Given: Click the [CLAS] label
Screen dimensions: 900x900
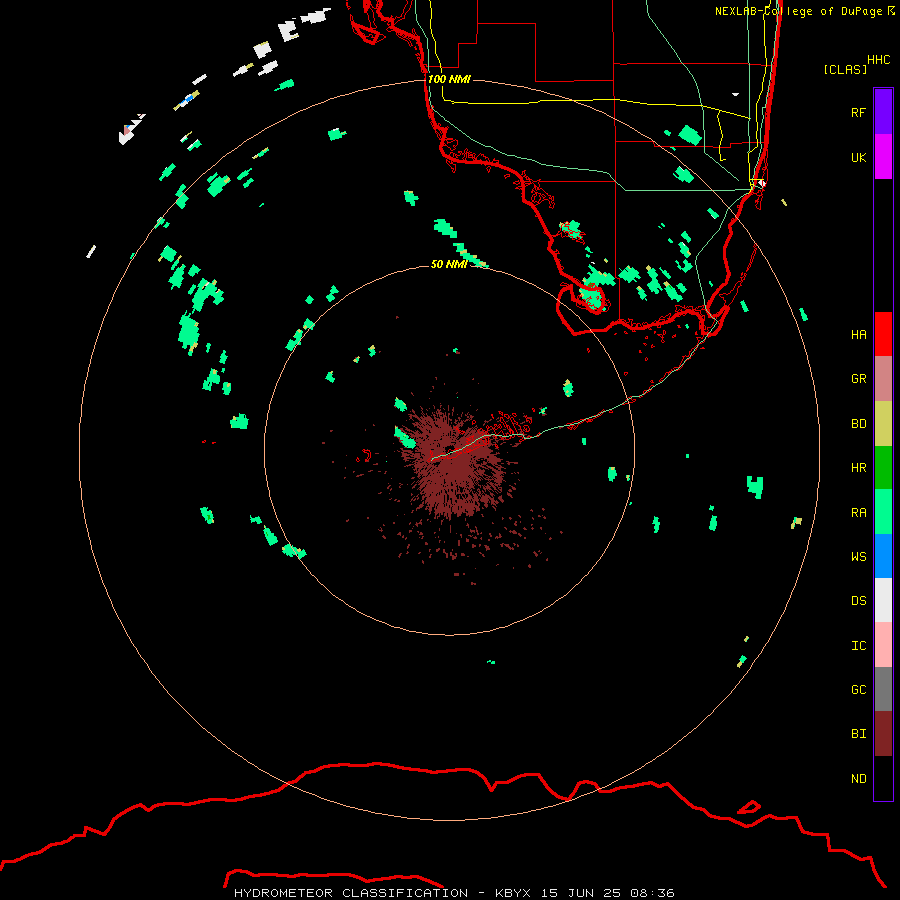Looking at the screenshot, I should point(845,69).
